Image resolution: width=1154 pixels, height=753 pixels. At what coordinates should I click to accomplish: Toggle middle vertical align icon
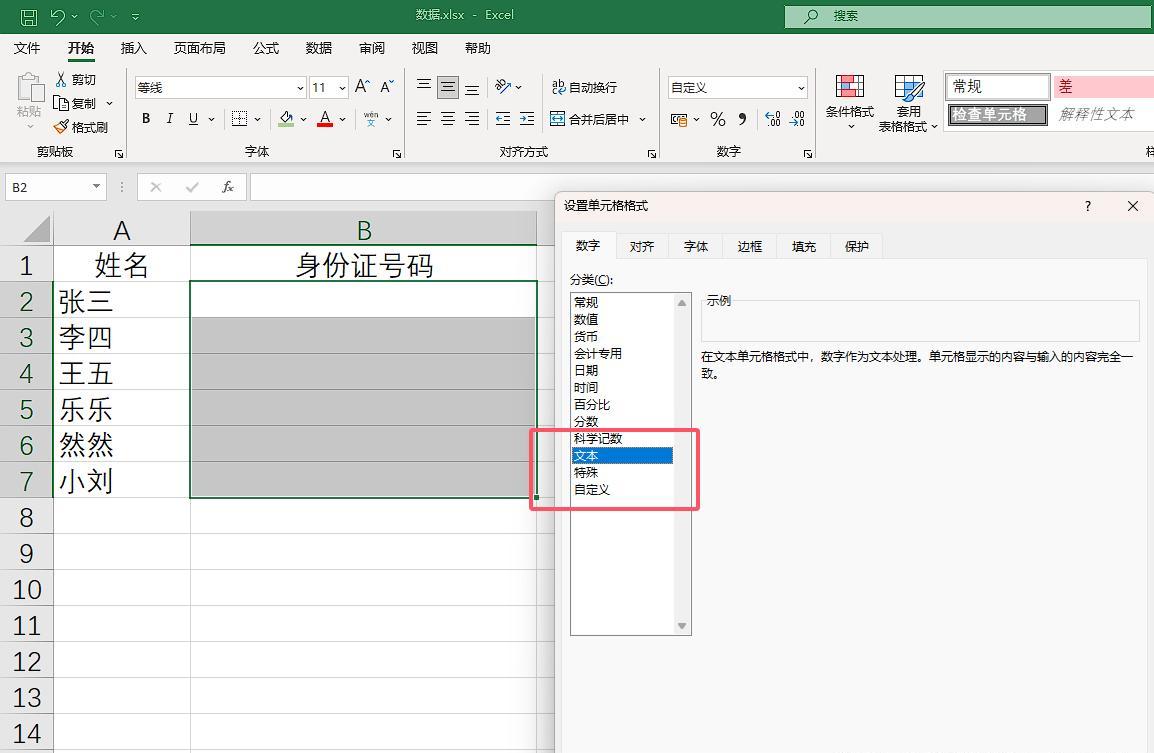[x=447, y=87]
